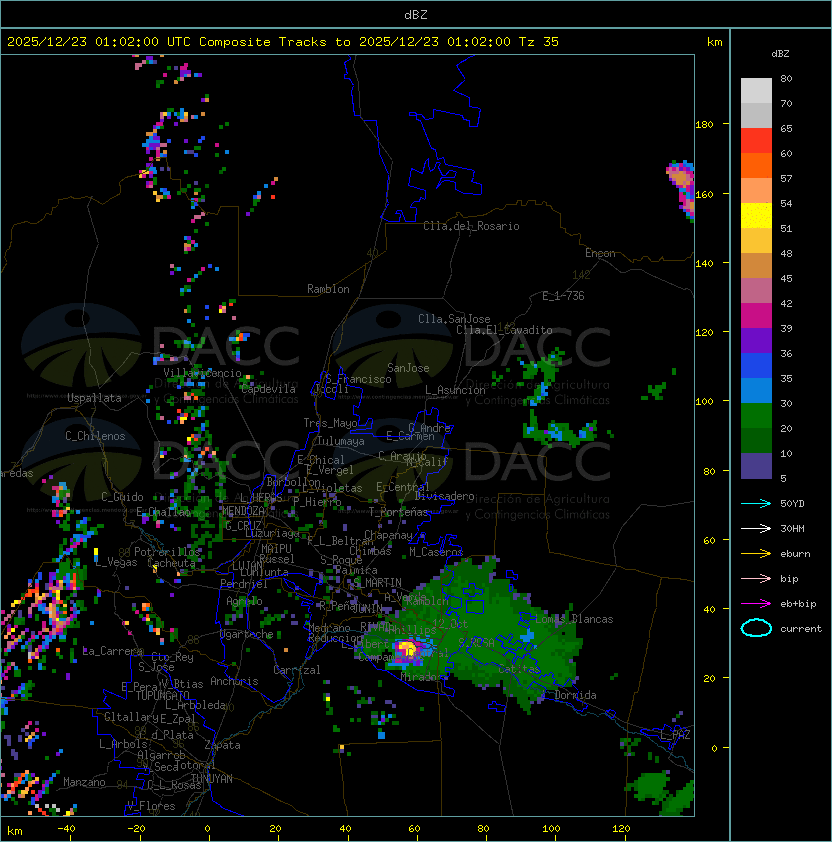Click the 'current' legend label
832x842 pixels.
click(801, 629)
